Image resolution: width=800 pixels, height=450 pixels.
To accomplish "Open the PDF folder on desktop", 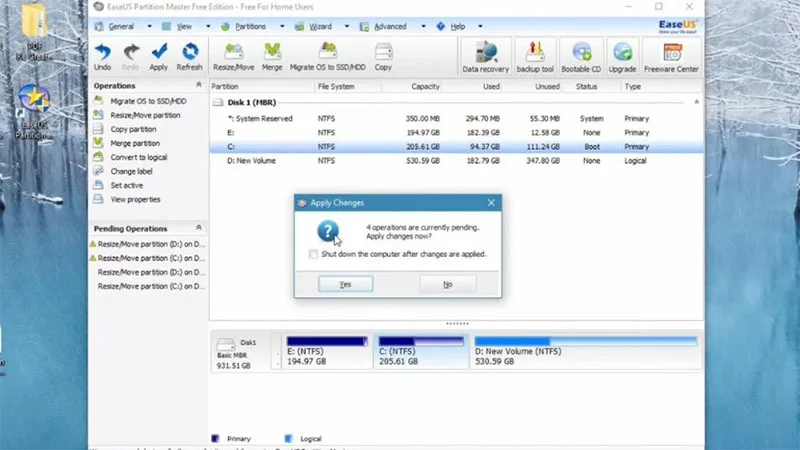I will pos(34,32).
